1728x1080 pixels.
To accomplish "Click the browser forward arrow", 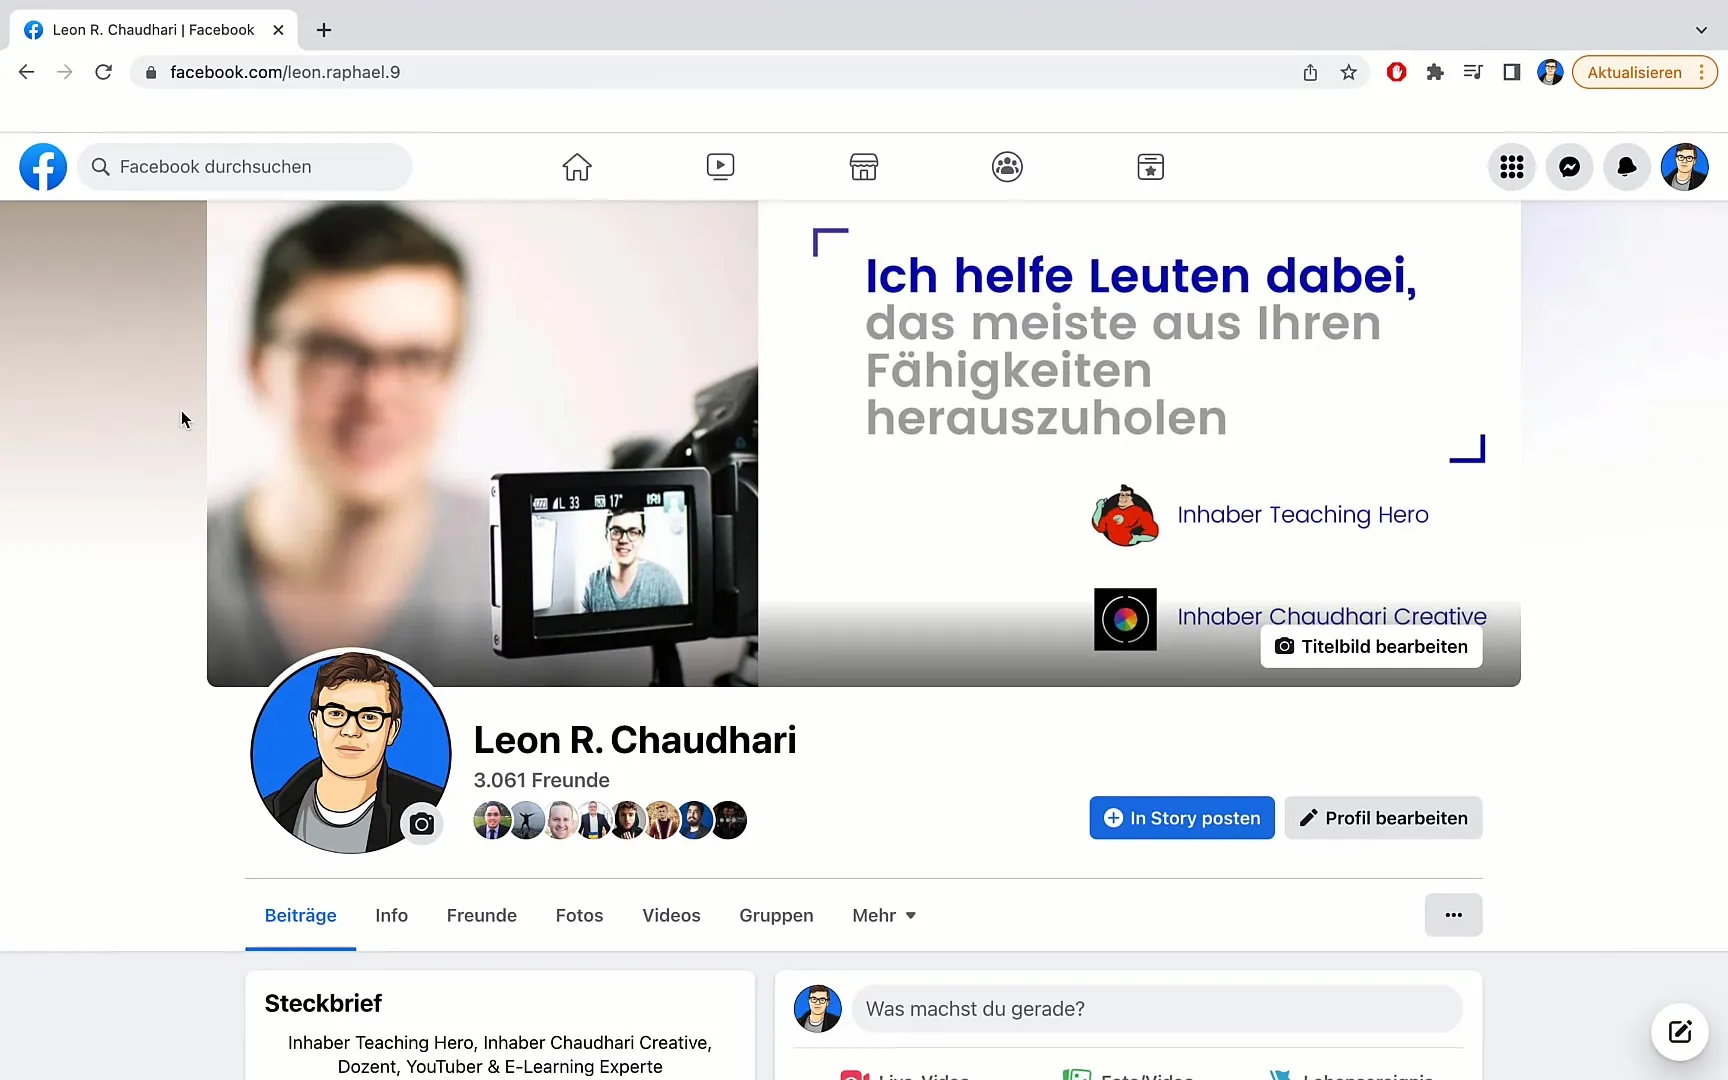I will [x=65, y=72].
